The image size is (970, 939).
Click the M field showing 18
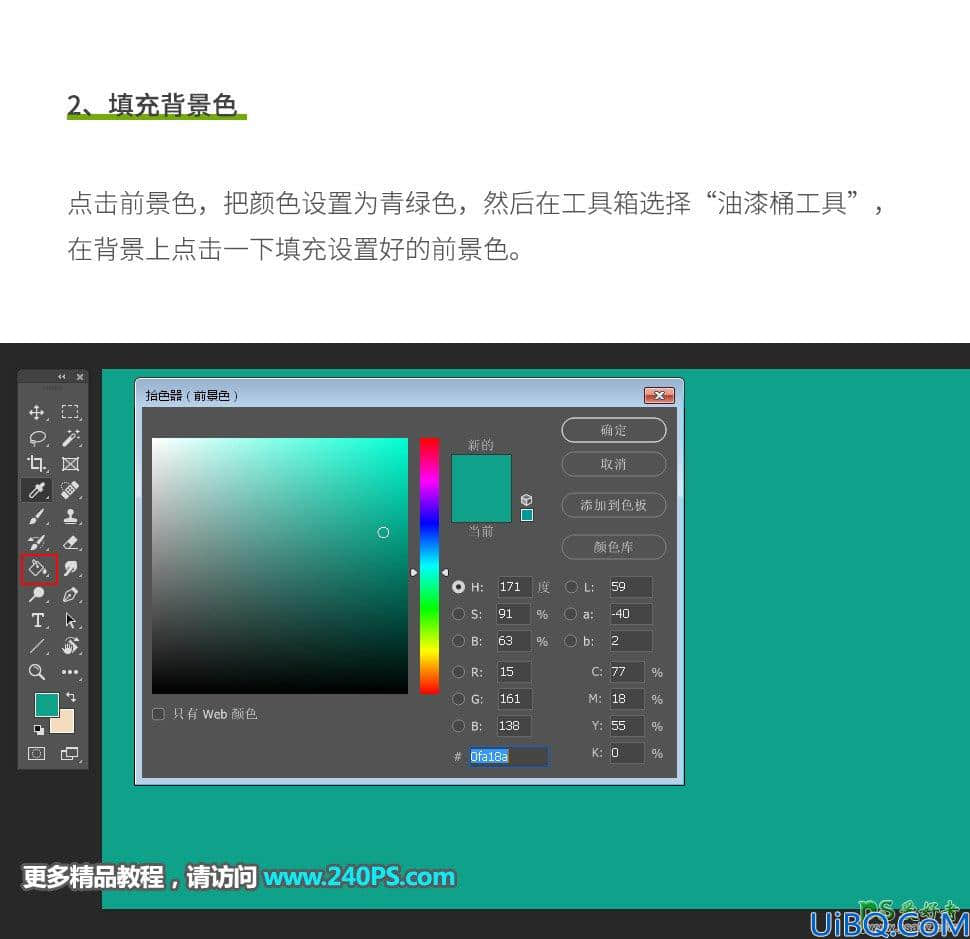(627, 699)
